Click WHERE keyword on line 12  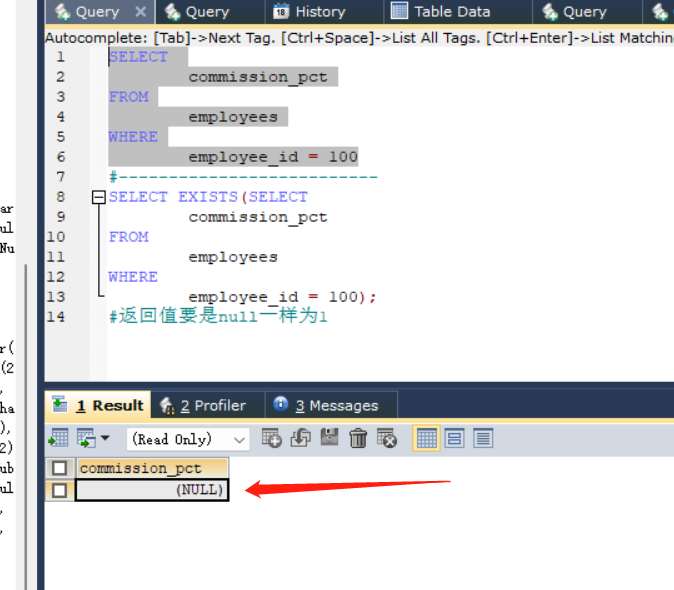(x=133, y=277)
